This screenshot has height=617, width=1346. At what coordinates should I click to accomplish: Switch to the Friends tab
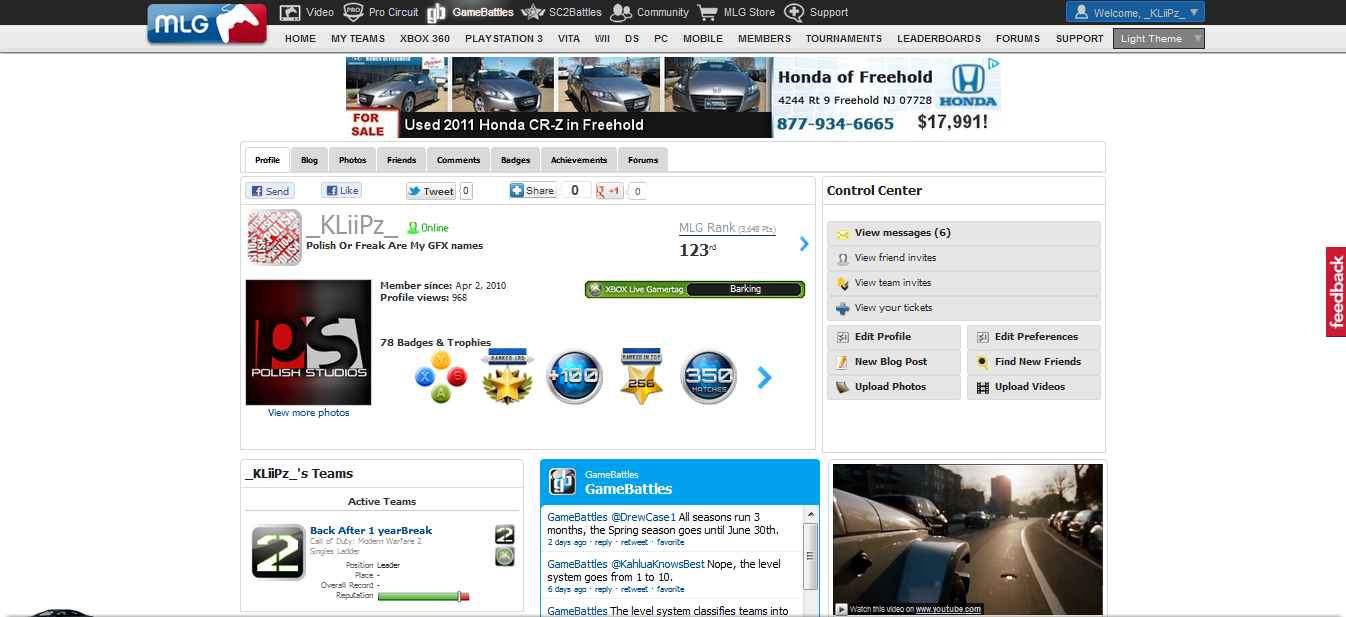[401, 160]
